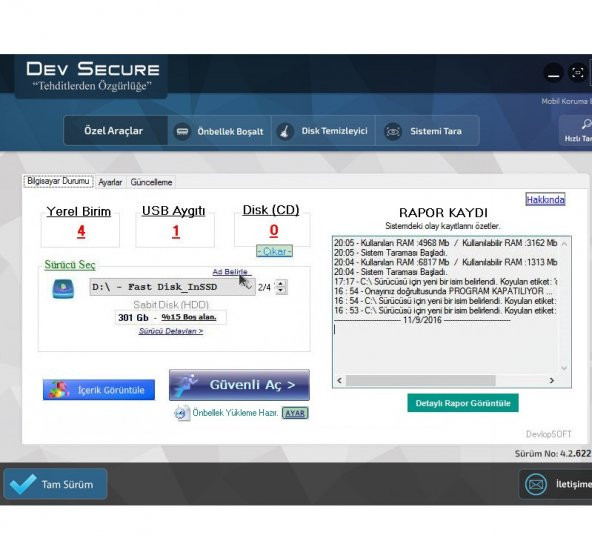This screenshot has height=544, width=592.
Task: Click the 11/9/2016 date separator line
Action: [422, 320]
